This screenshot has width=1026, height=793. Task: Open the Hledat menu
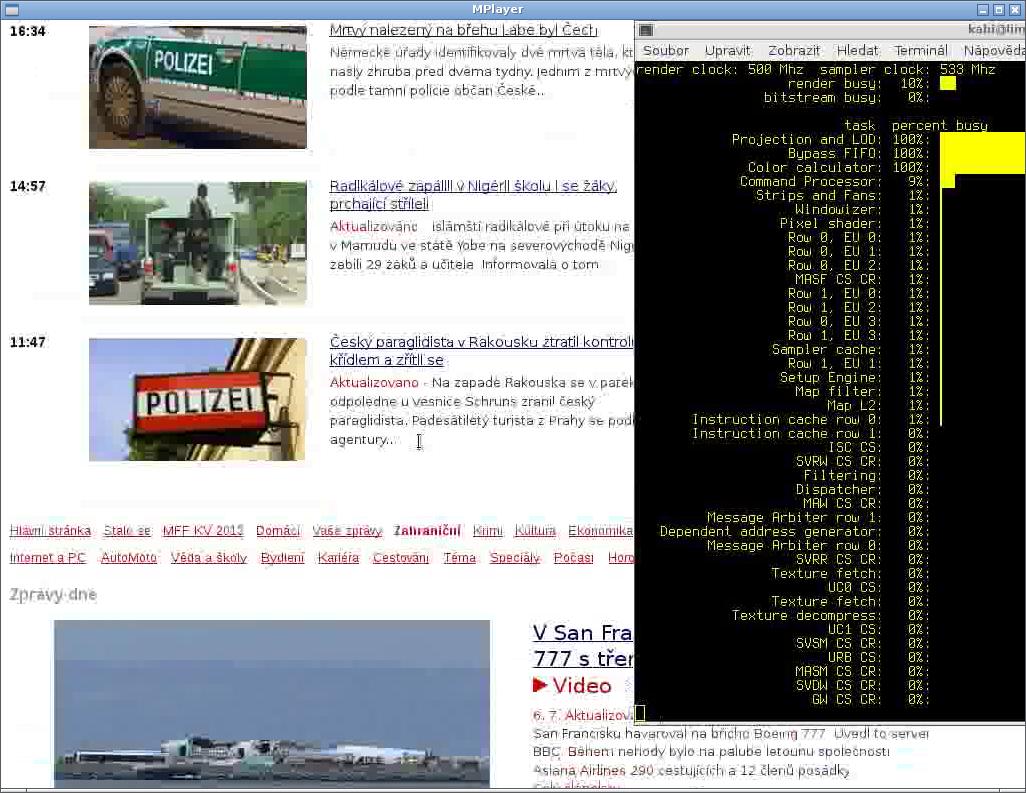[857, 50]
